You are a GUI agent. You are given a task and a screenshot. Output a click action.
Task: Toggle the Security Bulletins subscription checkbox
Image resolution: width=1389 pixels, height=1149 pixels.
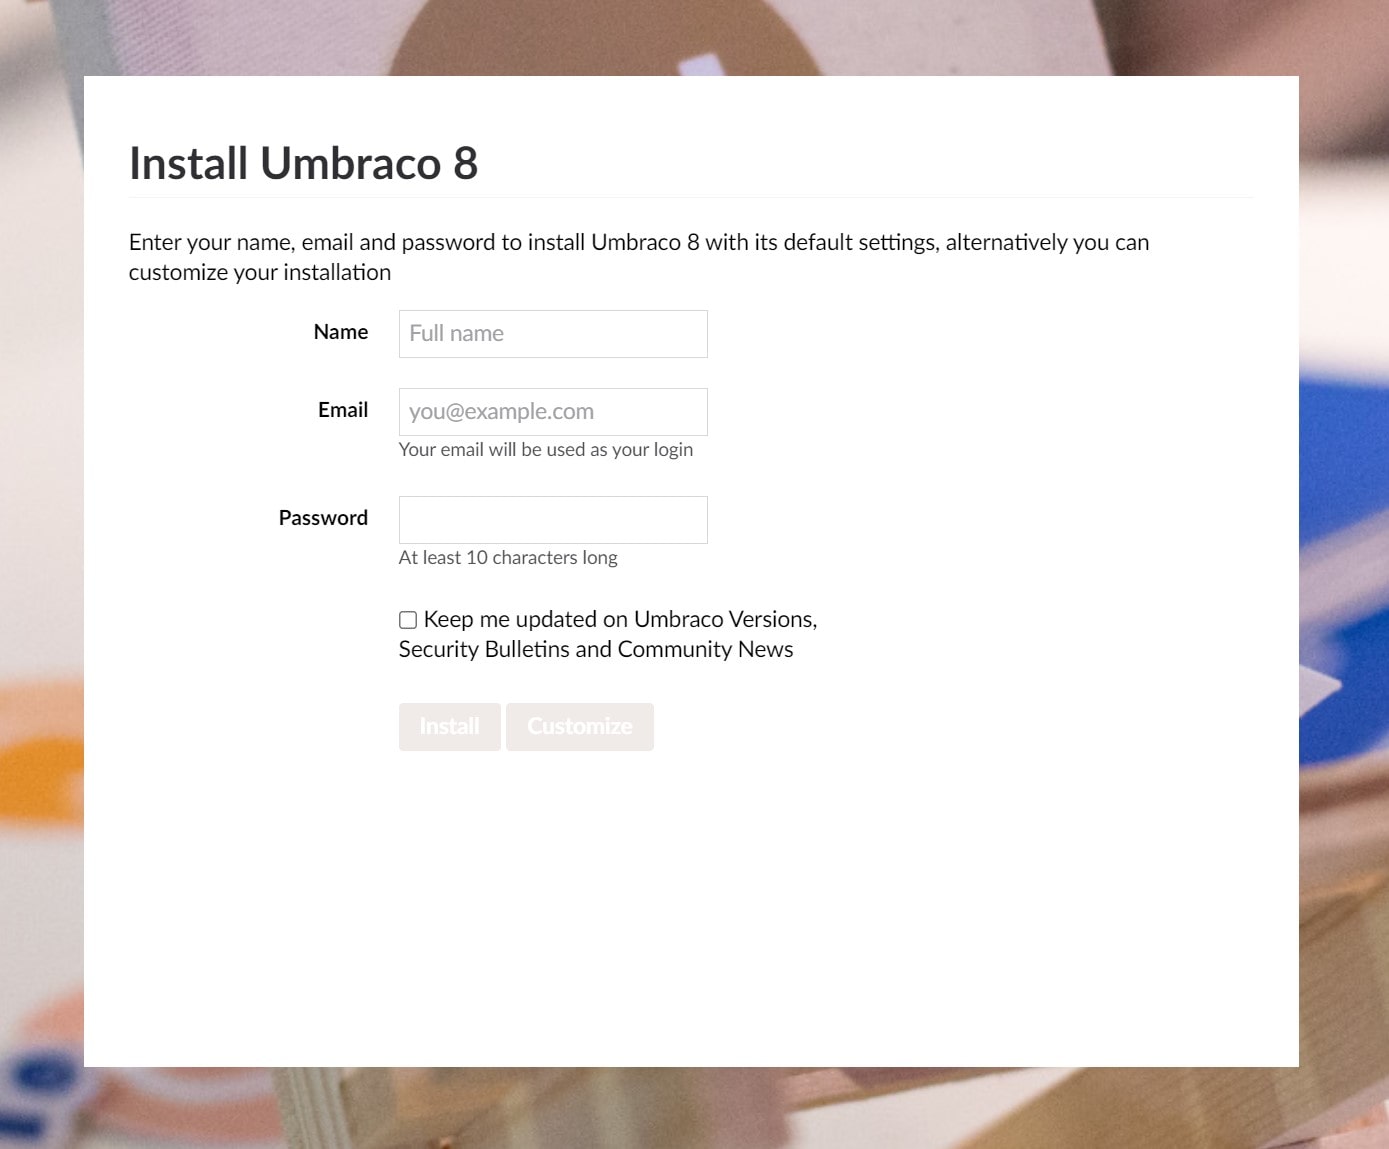[x=407, y=620]
